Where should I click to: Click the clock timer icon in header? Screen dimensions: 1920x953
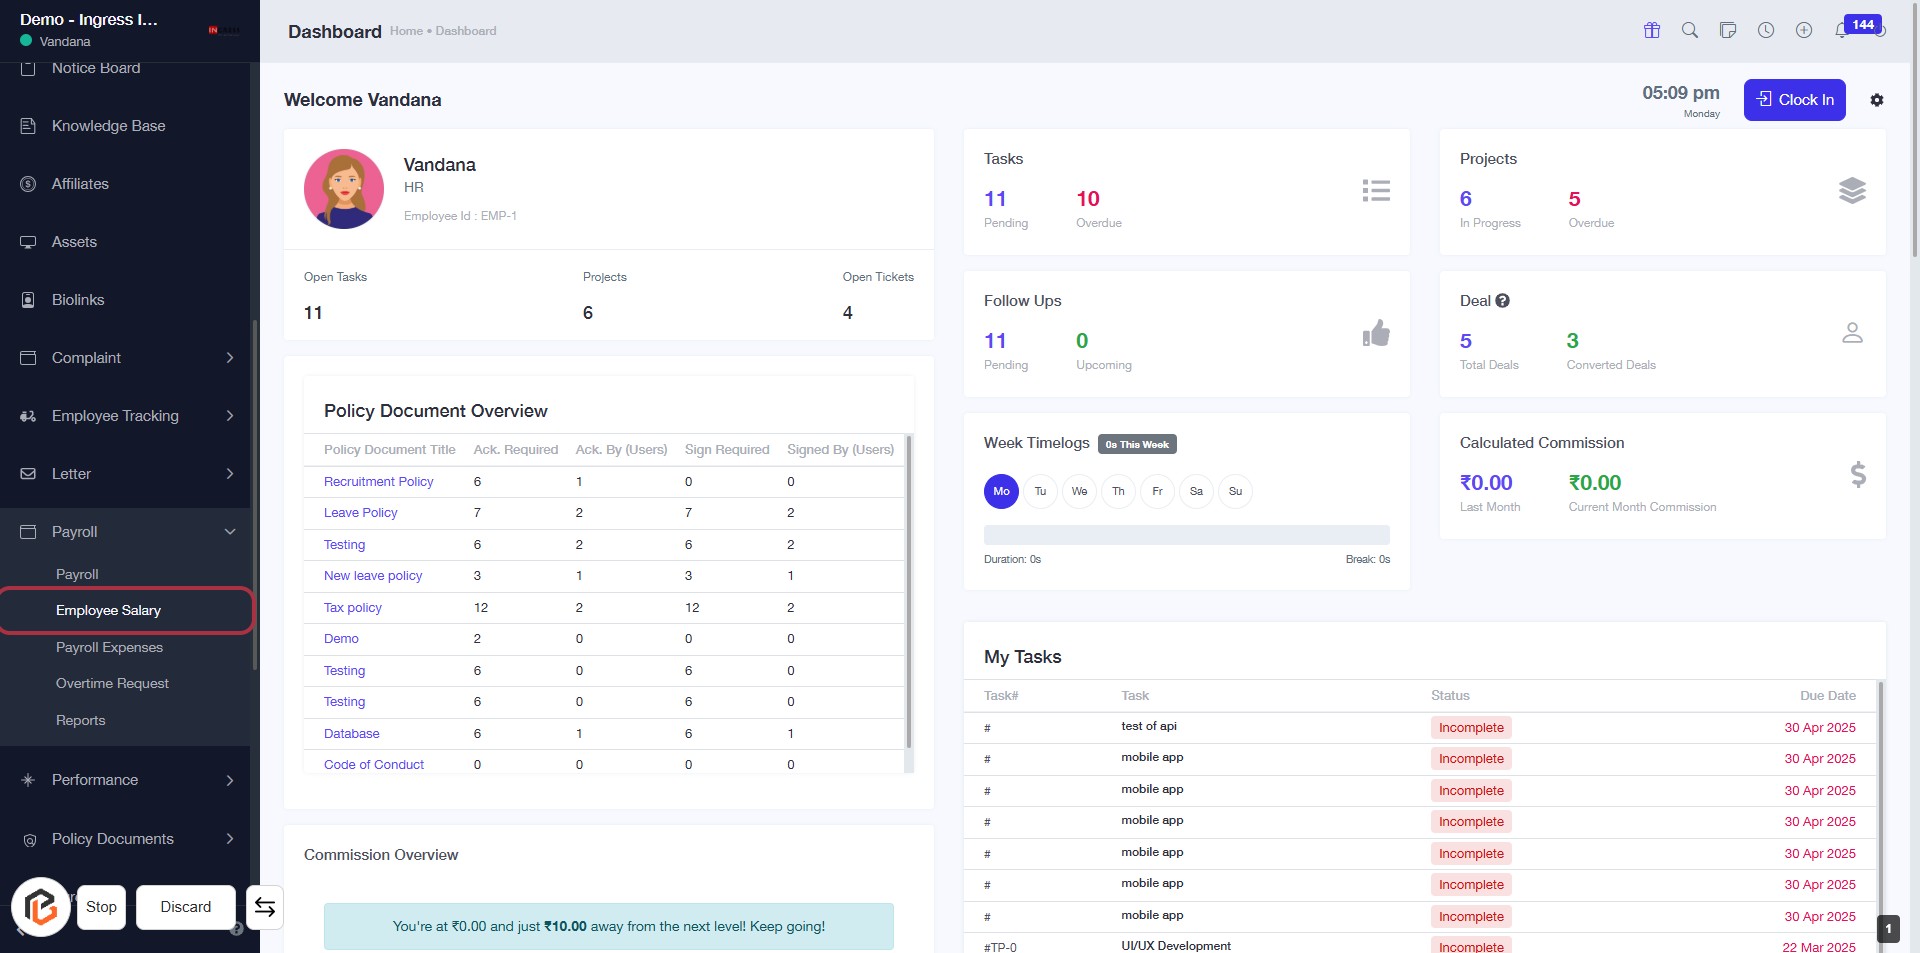pos(1766,30)
